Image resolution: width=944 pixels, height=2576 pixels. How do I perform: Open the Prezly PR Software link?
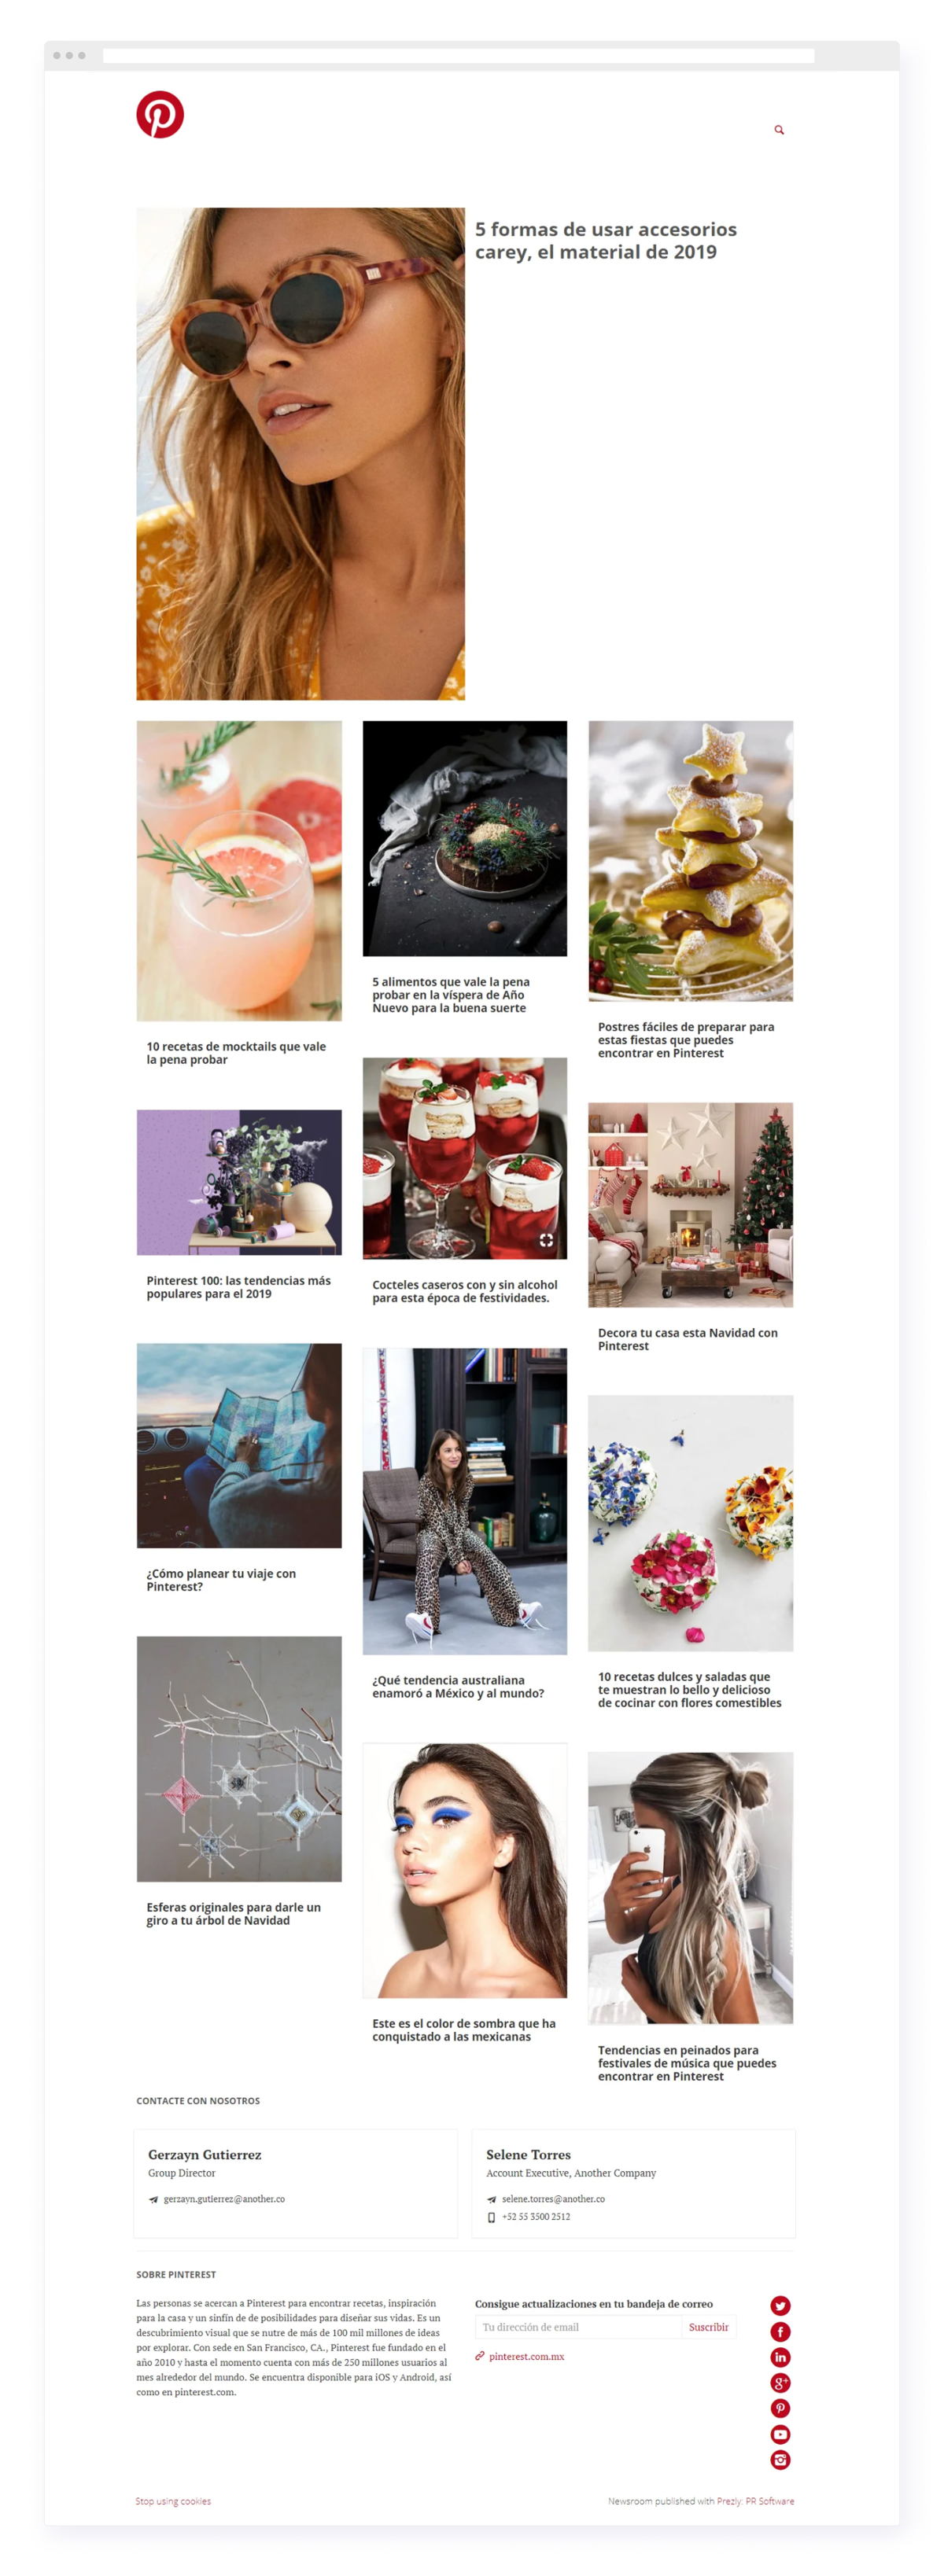755,2501
